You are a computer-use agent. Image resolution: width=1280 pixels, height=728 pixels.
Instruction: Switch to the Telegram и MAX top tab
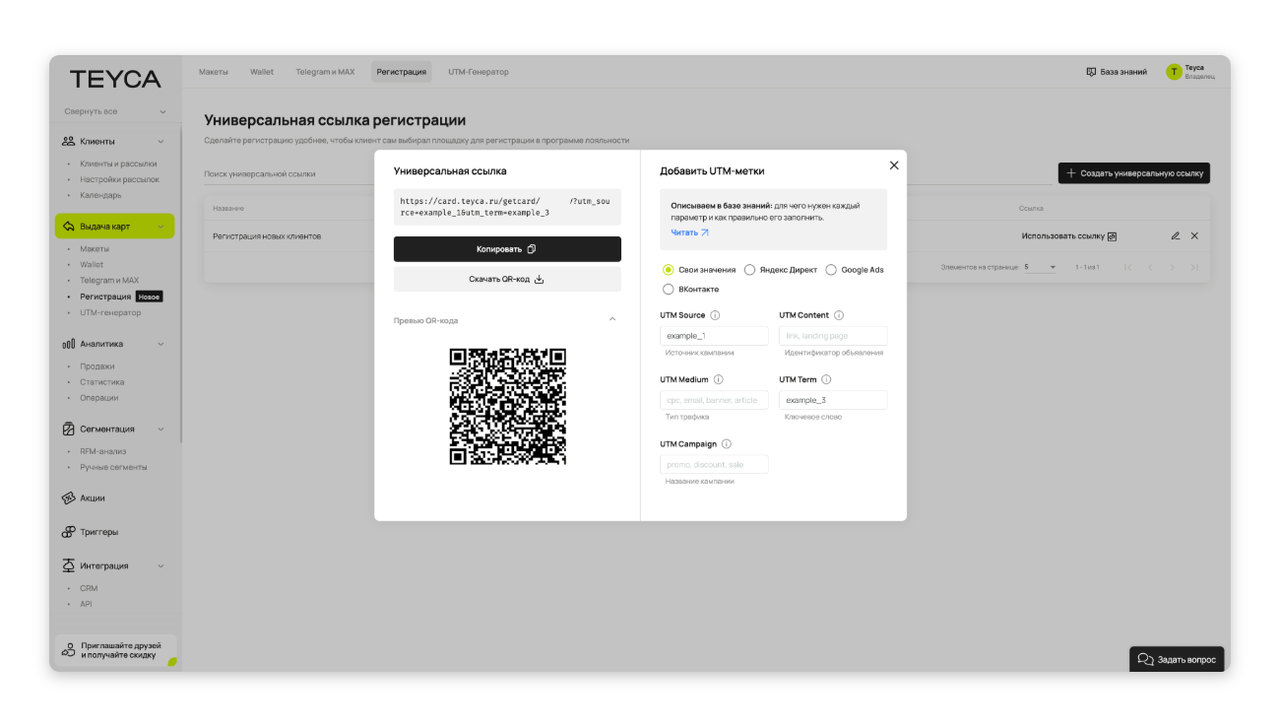pyautogui.click(x=325, y=72)
